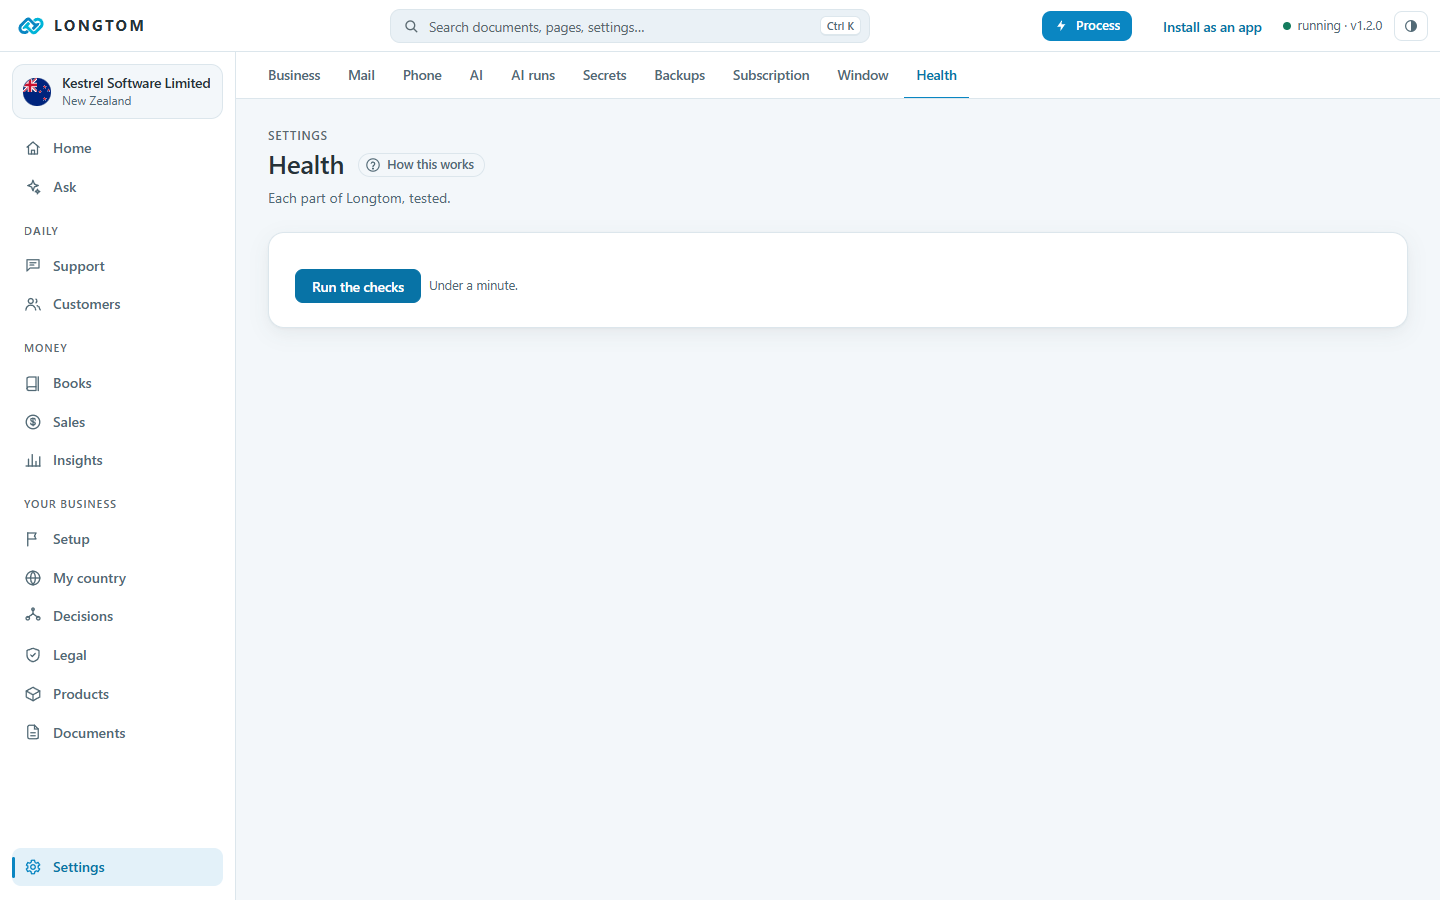1440x900 pixels.
Task: Open the Secrets tab
Action: (x=605, y=75)
